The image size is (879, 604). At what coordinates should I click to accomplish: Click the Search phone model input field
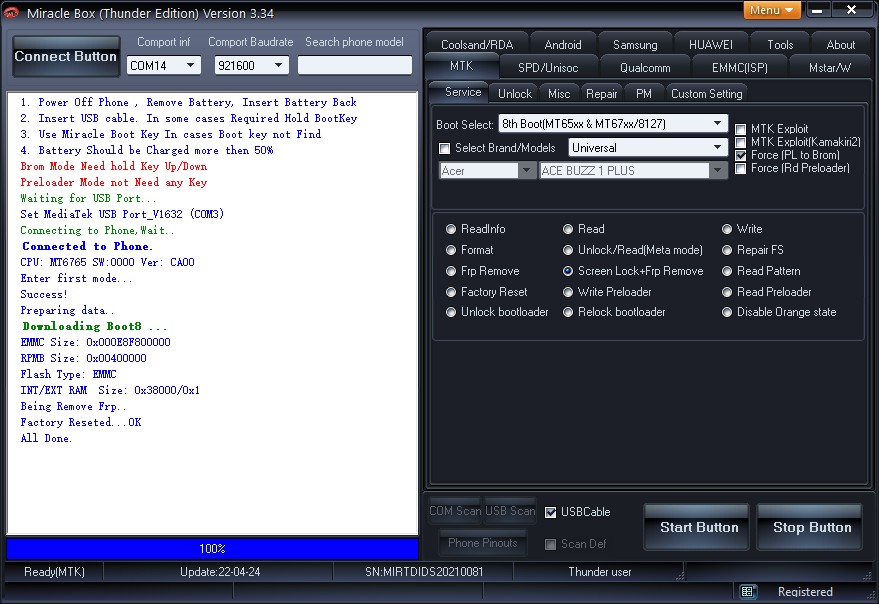(354, 65)
